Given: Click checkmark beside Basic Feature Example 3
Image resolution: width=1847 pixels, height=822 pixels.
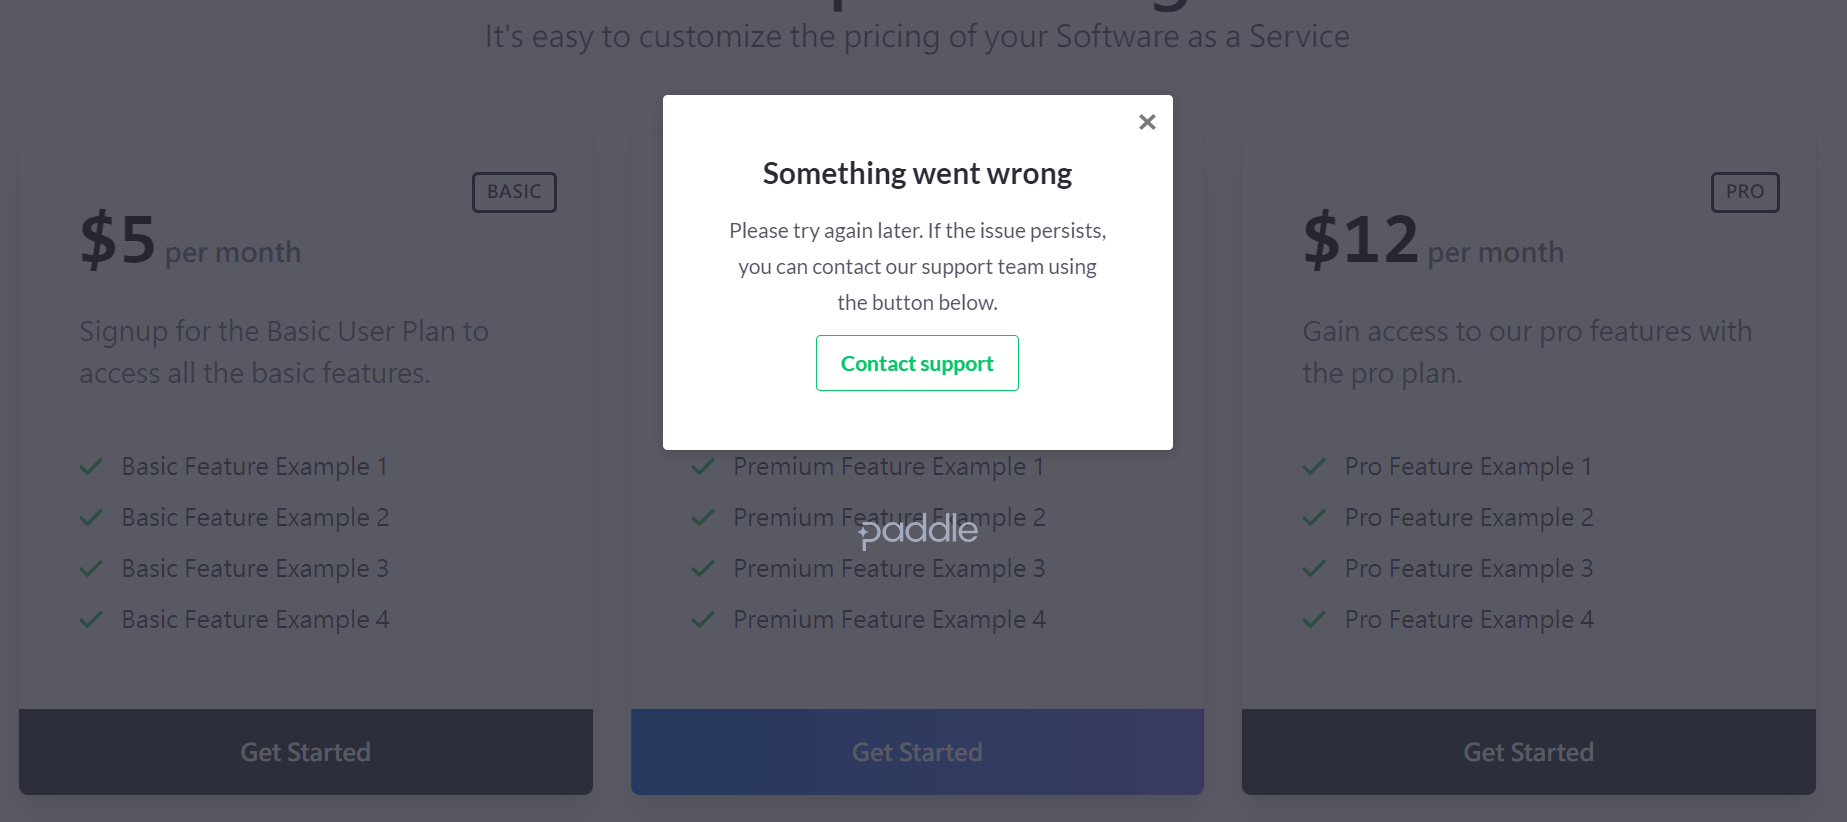Looking at the screenshot, I should 91,569.
